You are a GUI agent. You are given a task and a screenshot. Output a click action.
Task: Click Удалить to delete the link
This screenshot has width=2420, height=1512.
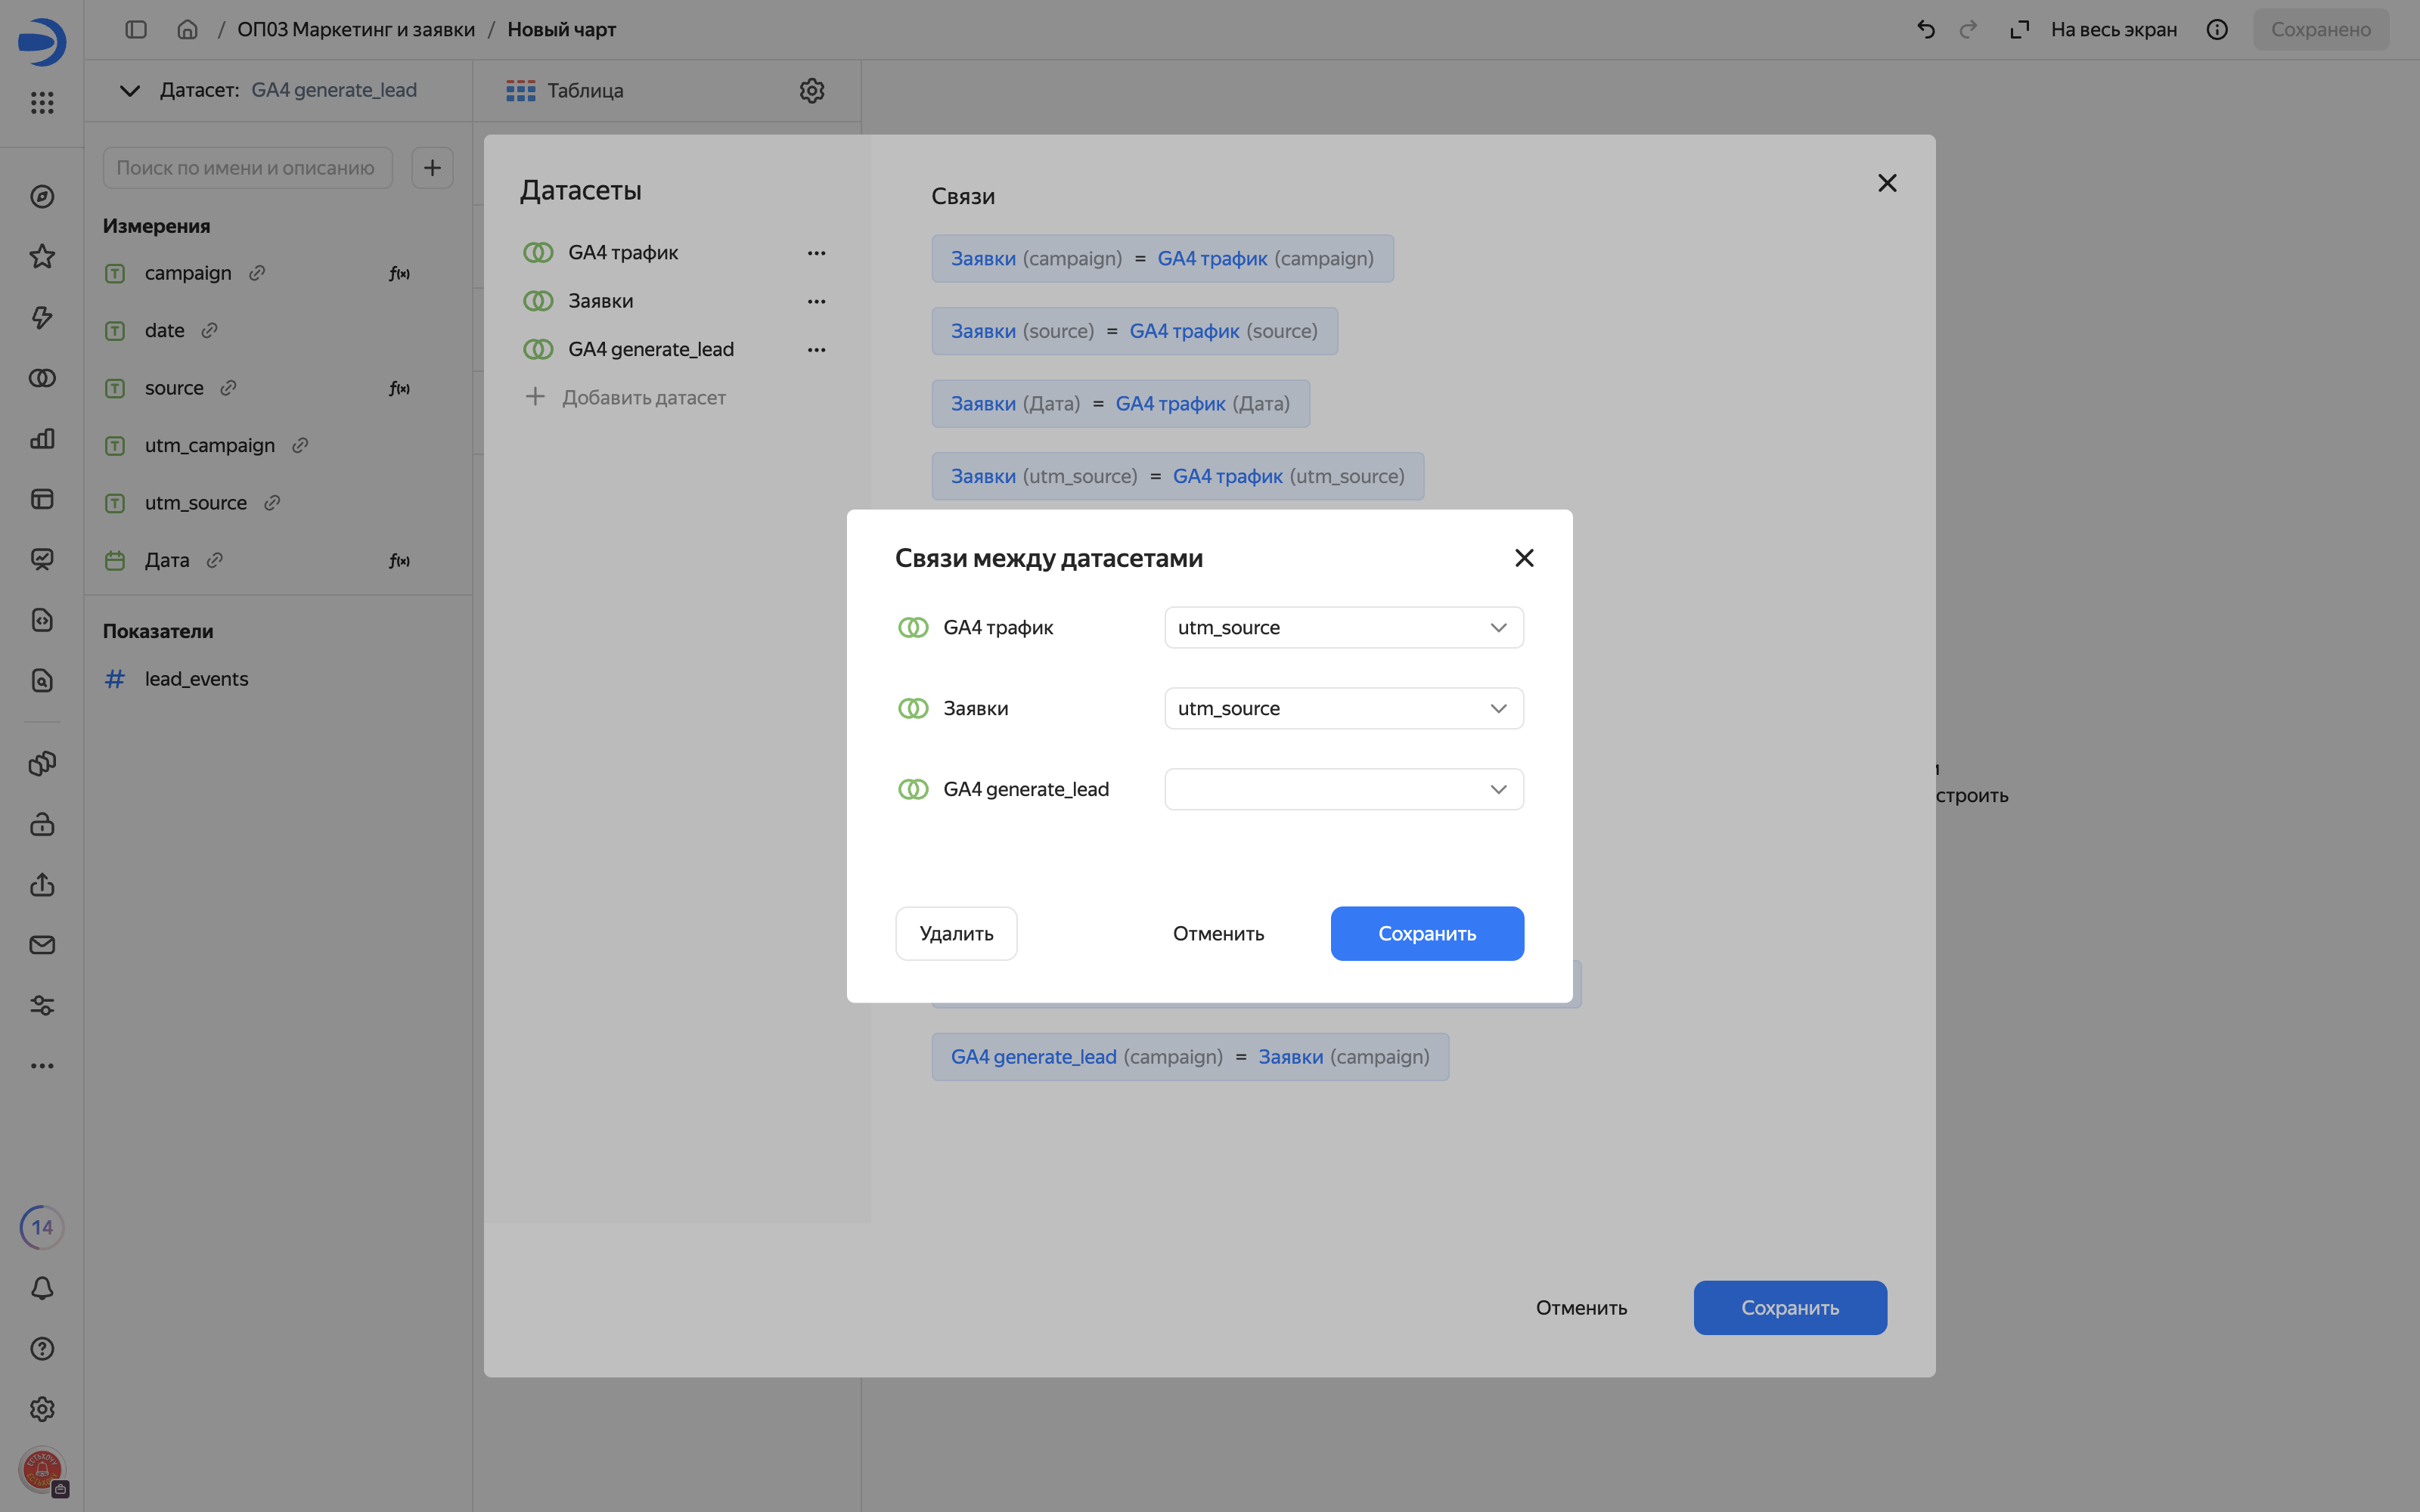pyautogui.click(x=956, y=933)
